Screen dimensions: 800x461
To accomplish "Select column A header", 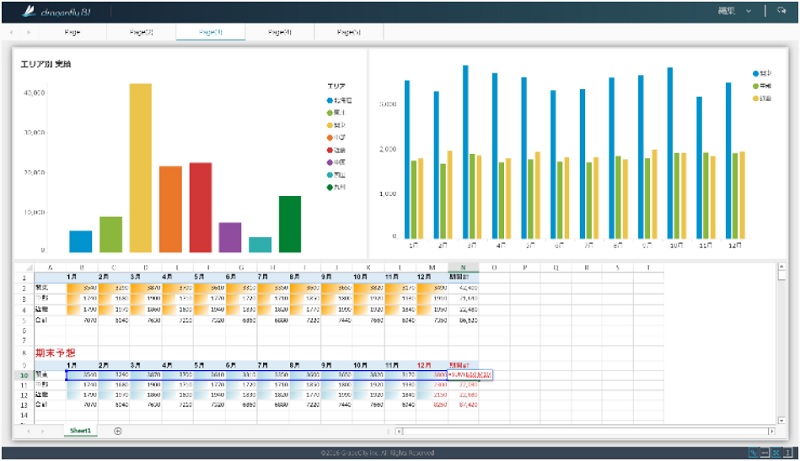I will 50,267.
